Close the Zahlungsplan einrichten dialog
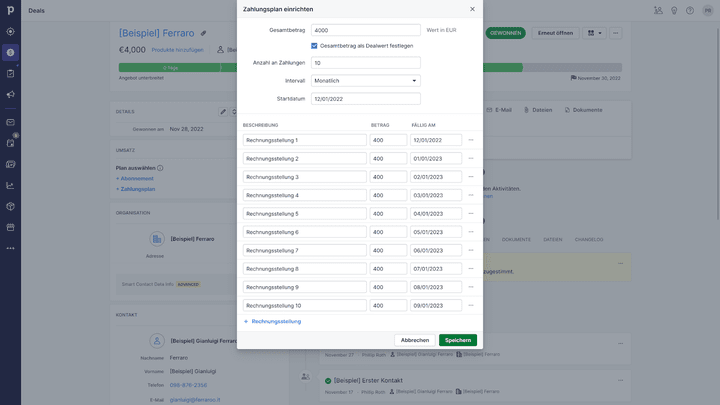The width and height of the screenshot is (720, 405). (472, 9)
